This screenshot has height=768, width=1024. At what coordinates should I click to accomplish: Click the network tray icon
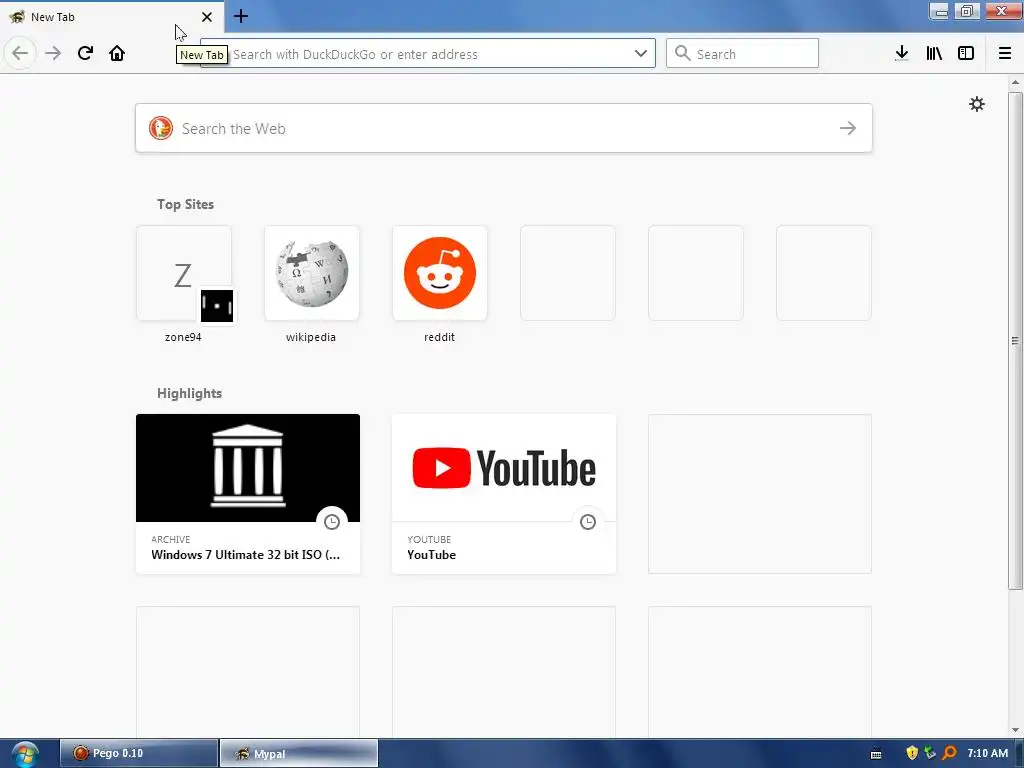(x=930, y=753)
